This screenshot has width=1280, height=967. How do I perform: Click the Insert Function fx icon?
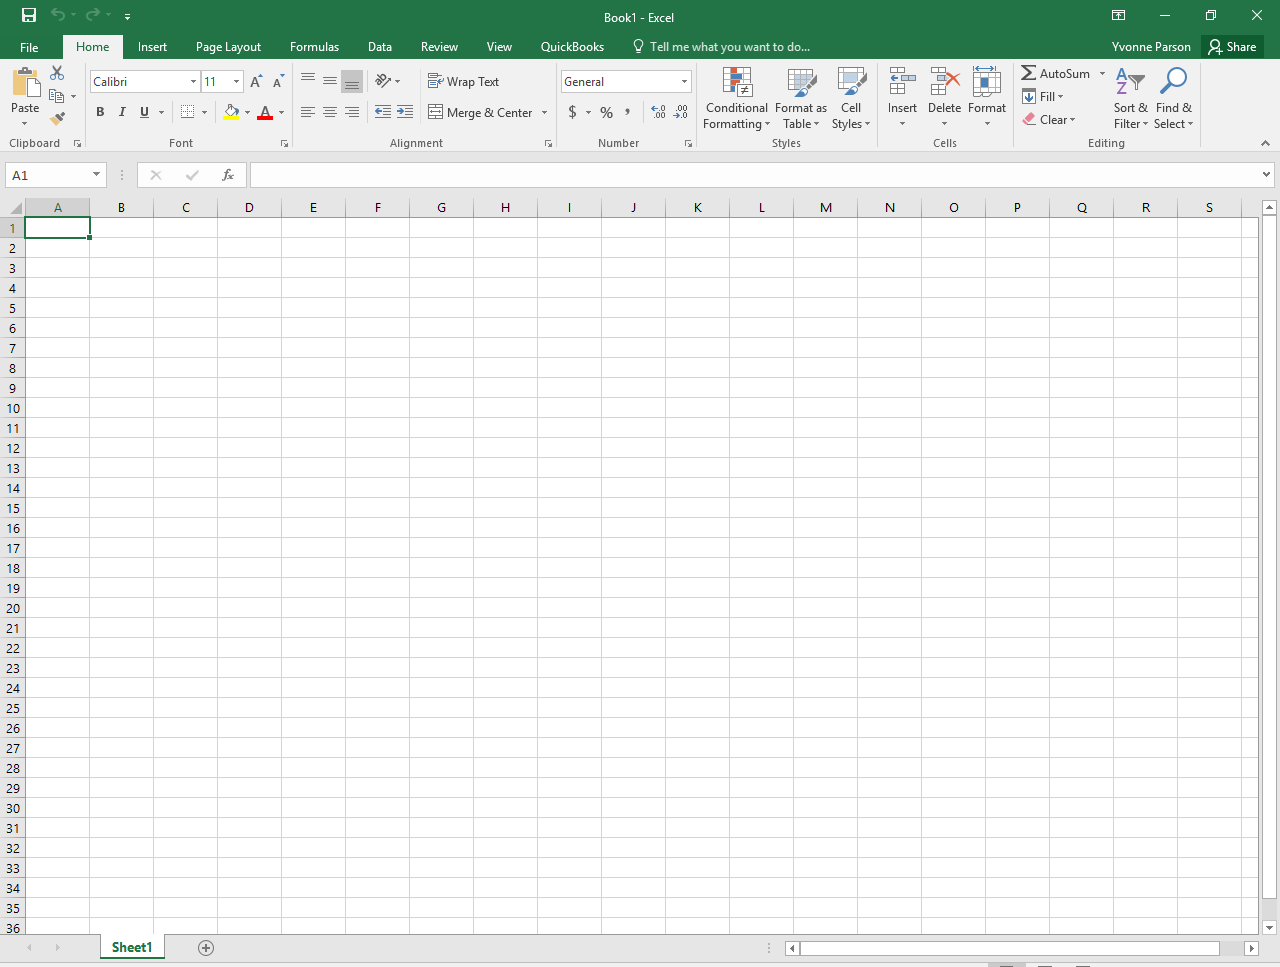(228, 175)
